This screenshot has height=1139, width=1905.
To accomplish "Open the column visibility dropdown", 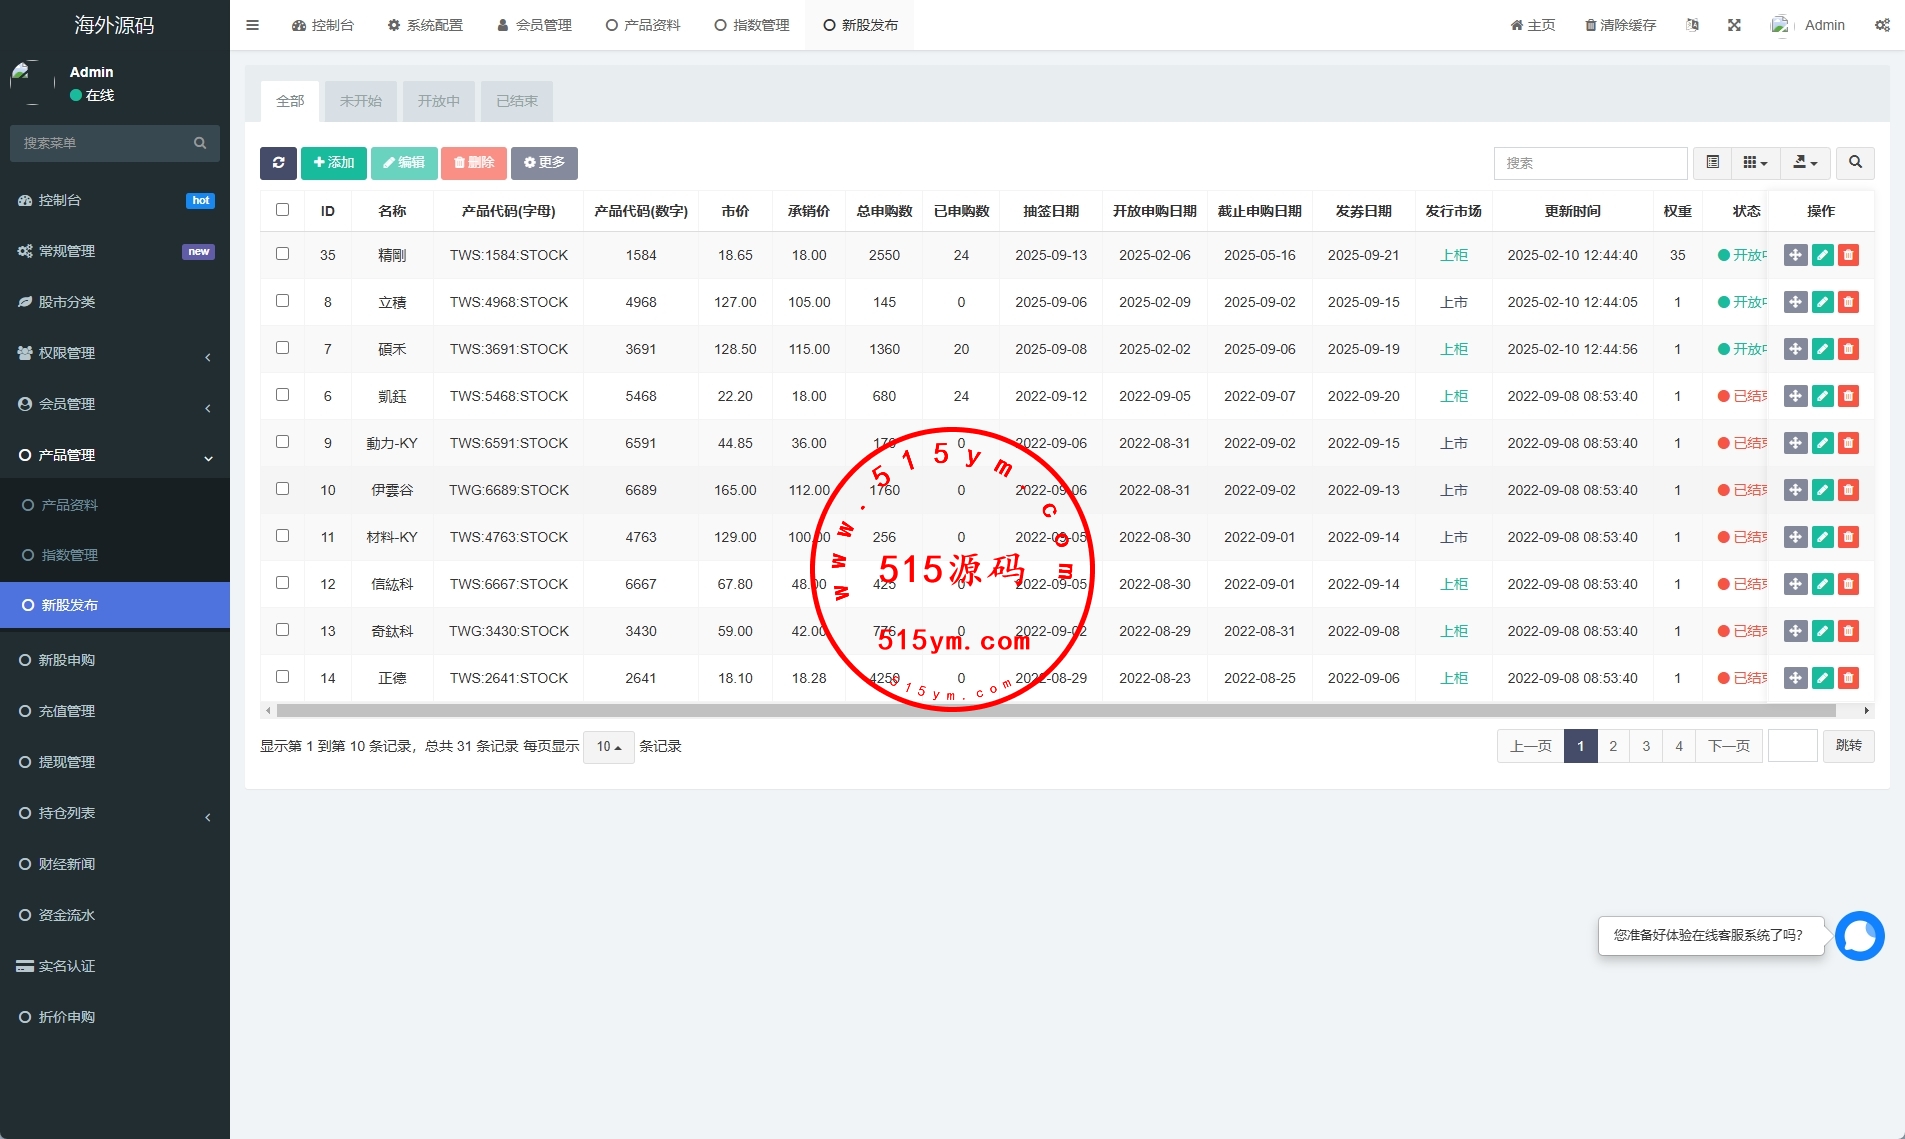I will click(1754, 163).
